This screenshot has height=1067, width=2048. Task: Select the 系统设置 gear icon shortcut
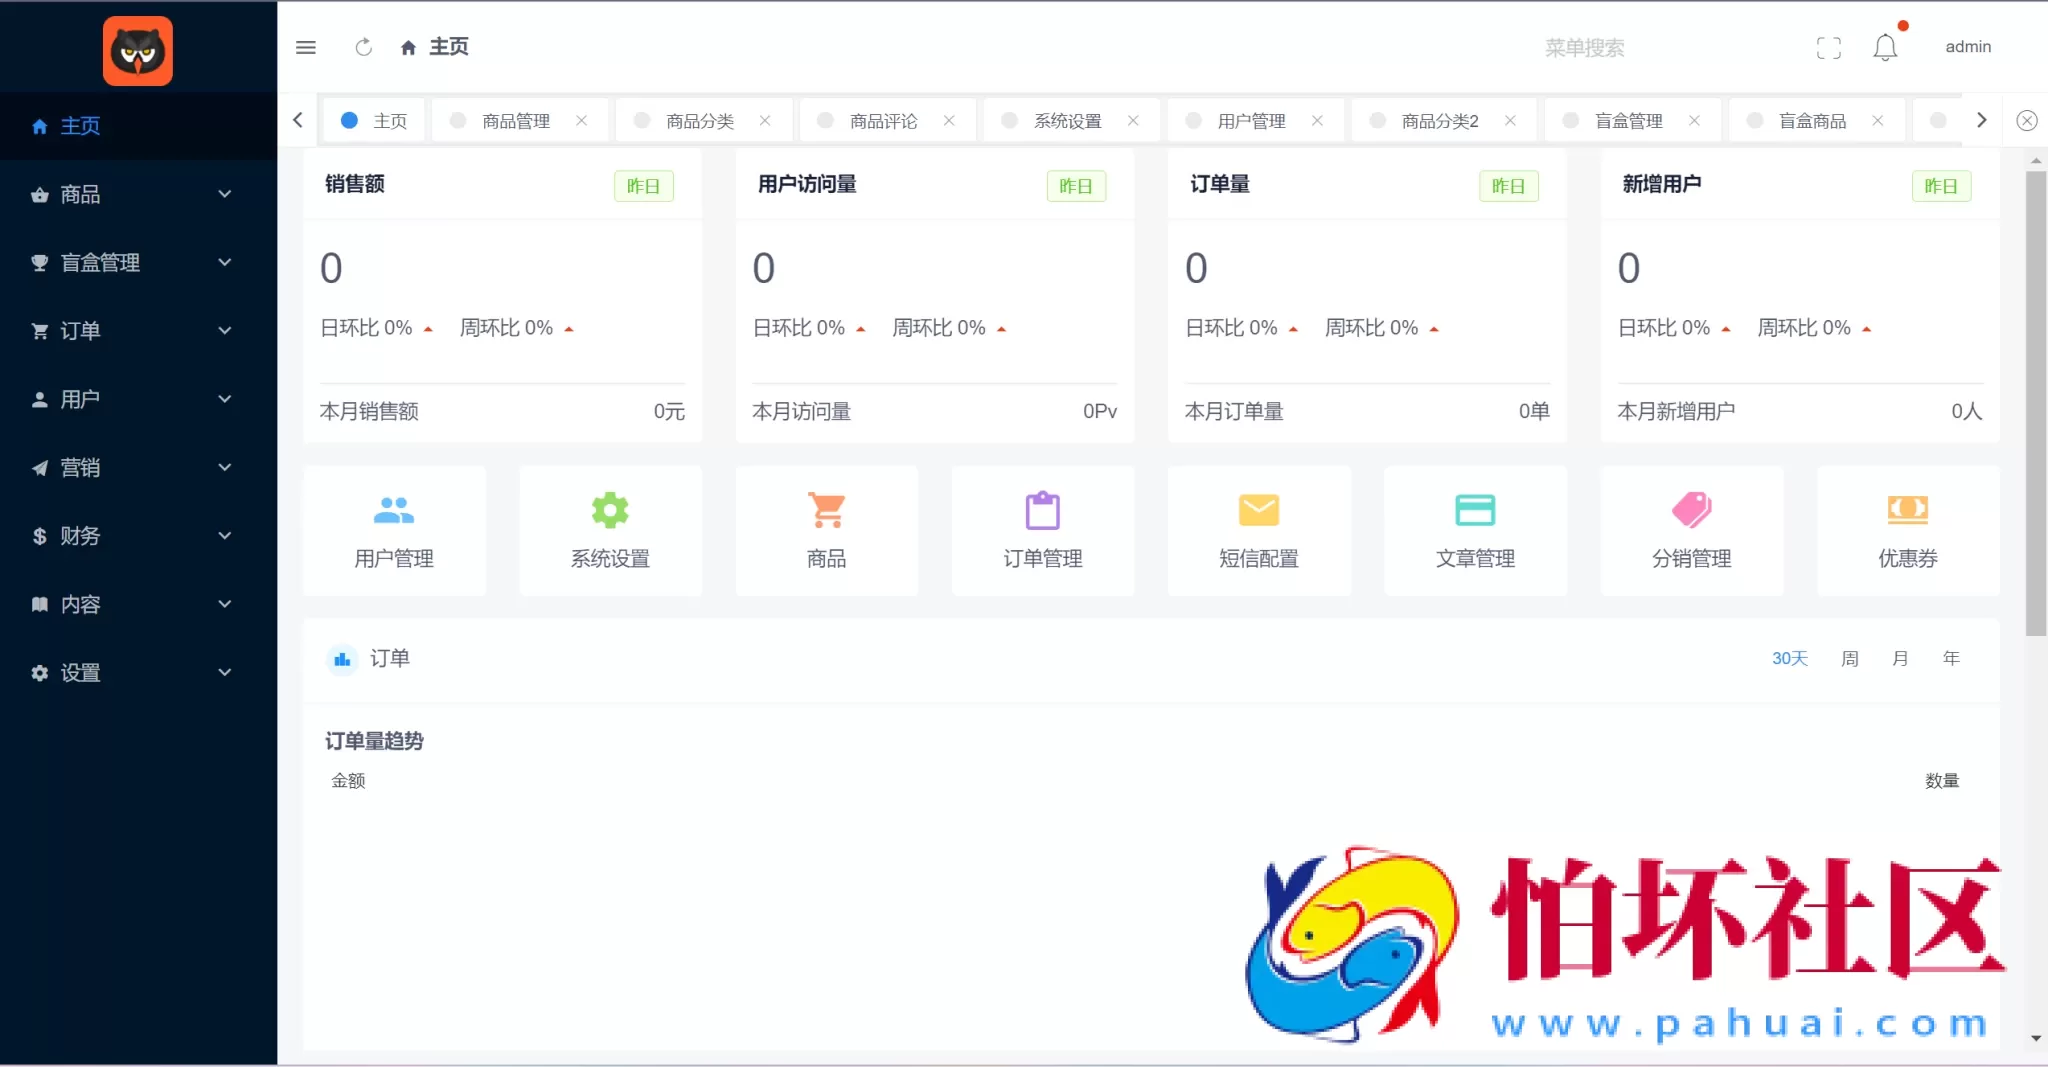609,511
